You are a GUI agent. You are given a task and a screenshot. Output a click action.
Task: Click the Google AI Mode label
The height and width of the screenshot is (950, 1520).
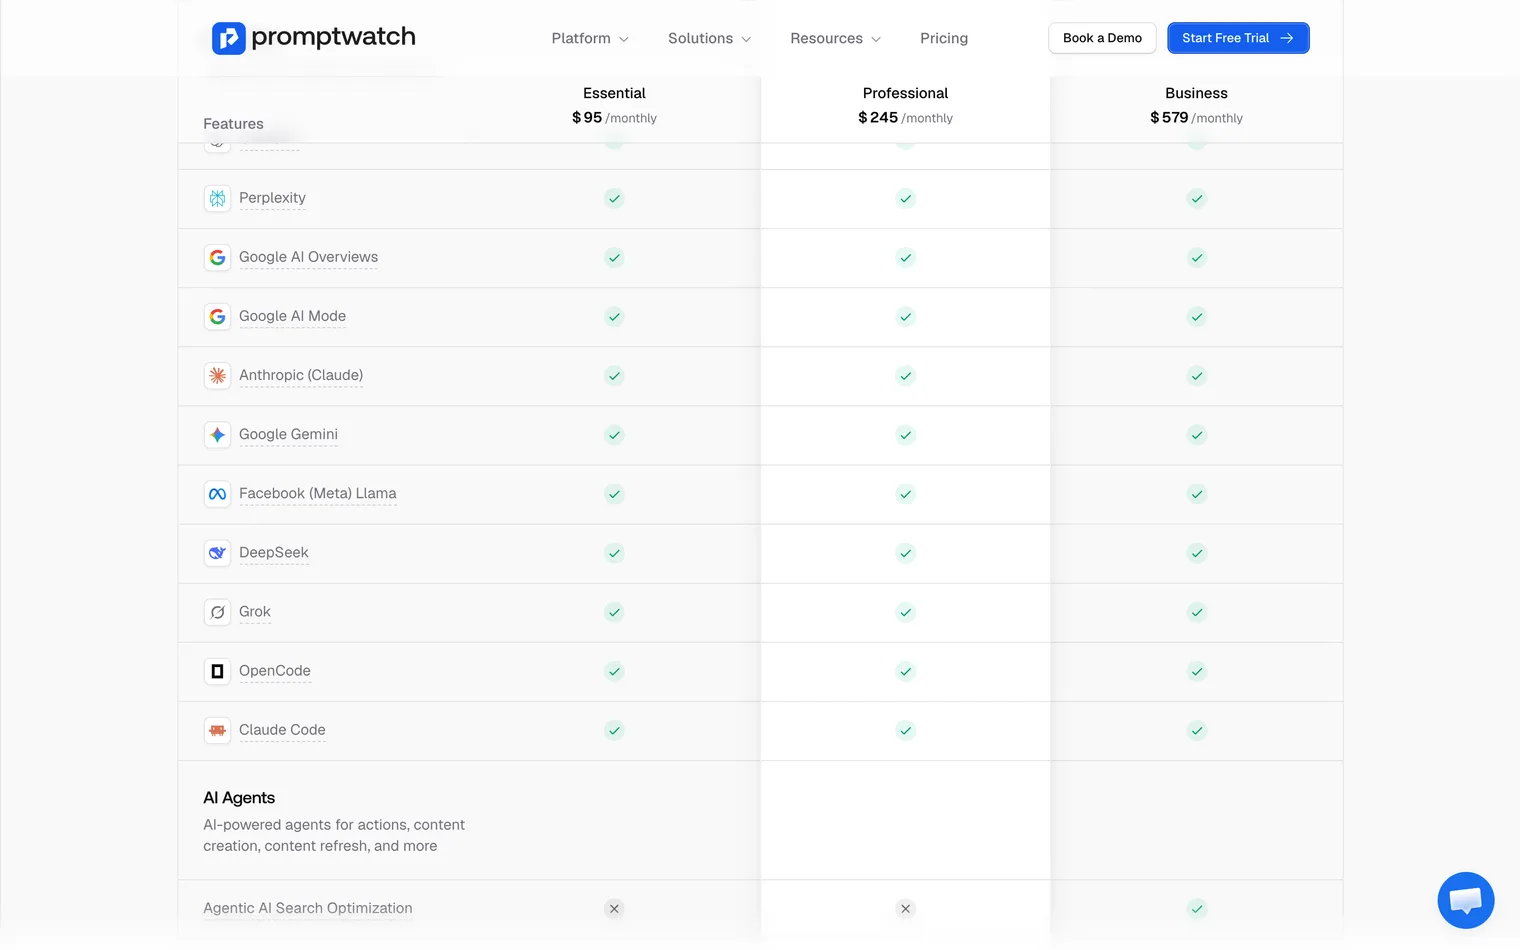pos(292,316)
